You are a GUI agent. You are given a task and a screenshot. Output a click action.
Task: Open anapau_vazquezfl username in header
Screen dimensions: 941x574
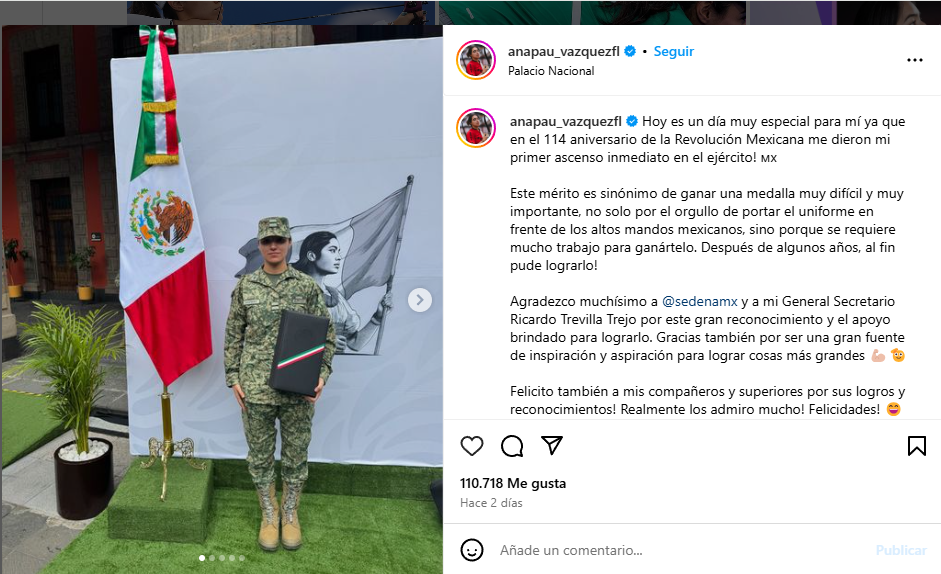[564, 52]
